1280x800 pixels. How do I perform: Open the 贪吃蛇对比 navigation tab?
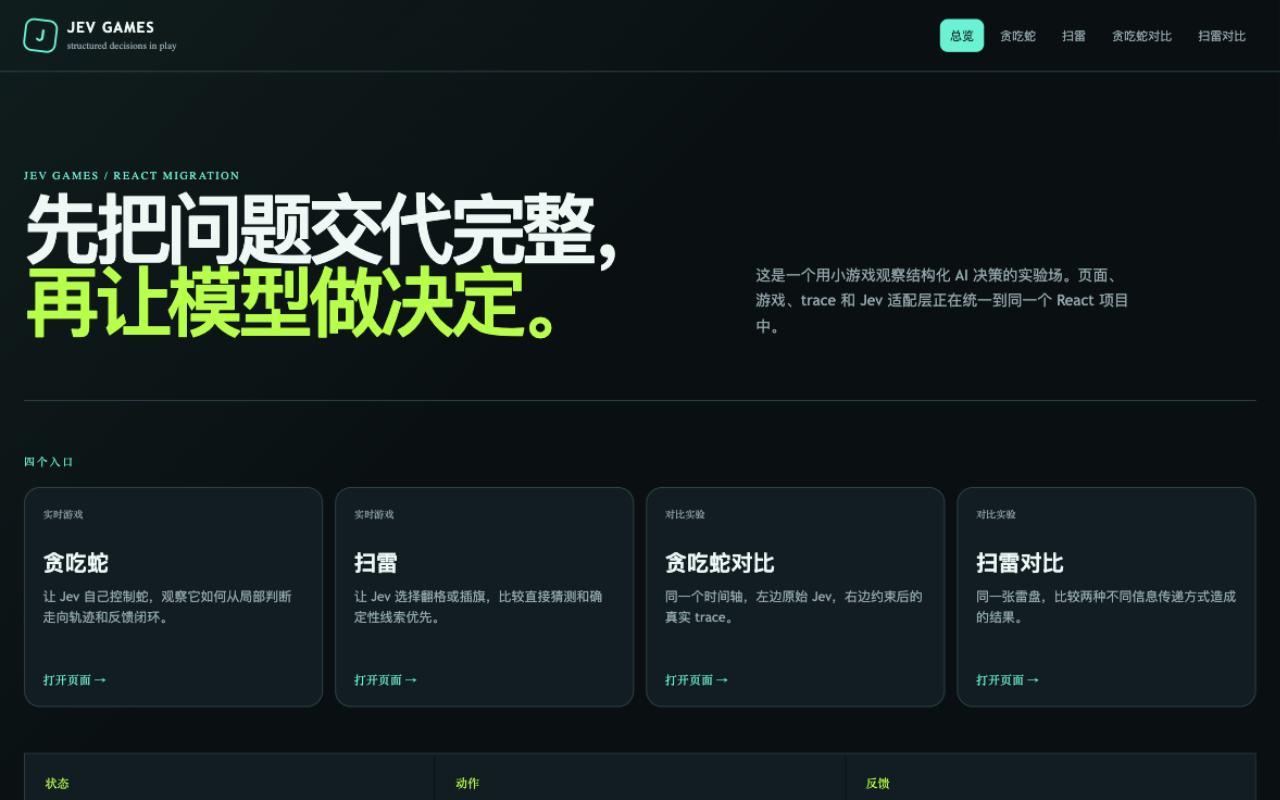coord(1142,36)
